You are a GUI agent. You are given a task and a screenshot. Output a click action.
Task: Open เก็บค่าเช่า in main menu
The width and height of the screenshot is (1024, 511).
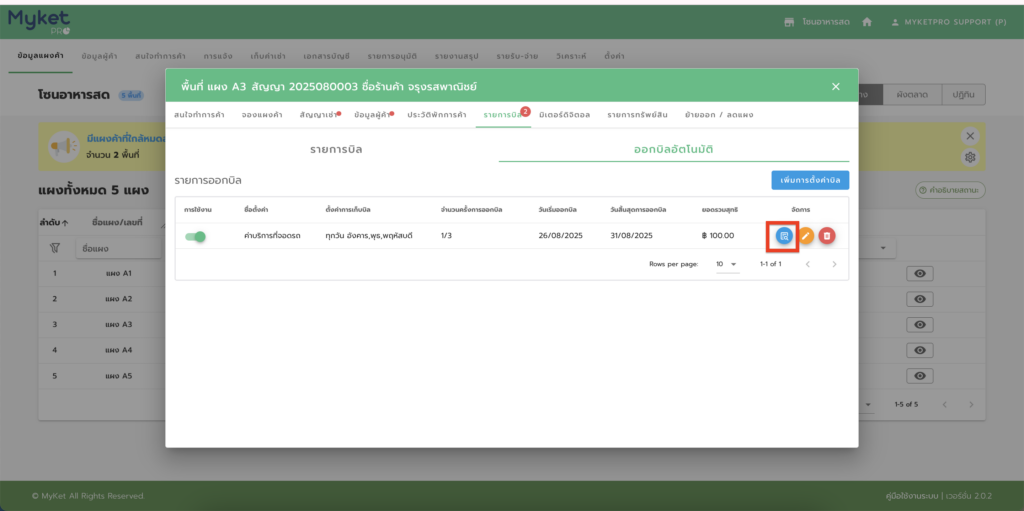click(x=268, y=56)
